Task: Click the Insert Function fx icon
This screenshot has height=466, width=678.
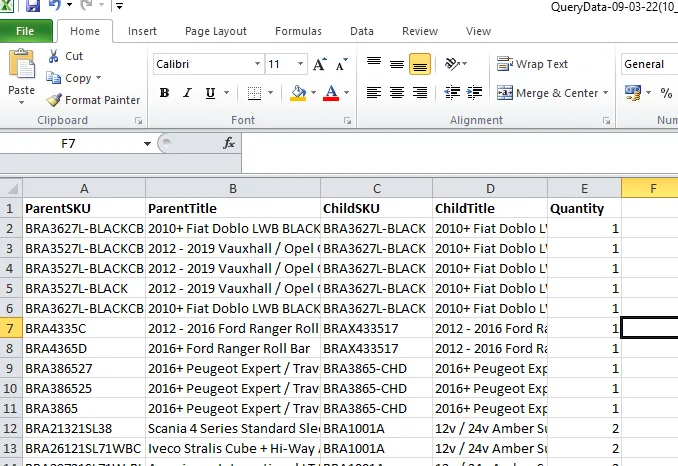Action: pos(229,143)
